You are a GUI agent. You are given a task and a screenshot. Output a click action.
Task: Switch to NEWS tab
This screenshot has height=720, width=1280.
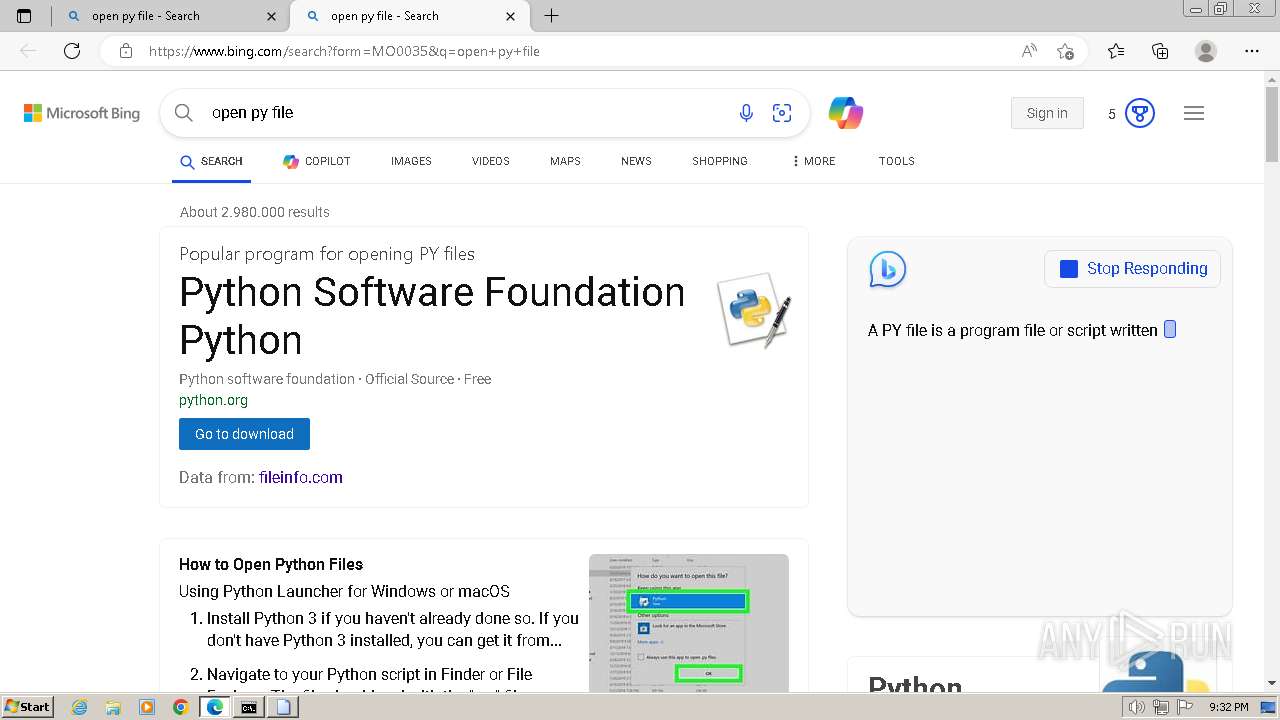pos(636,161)
